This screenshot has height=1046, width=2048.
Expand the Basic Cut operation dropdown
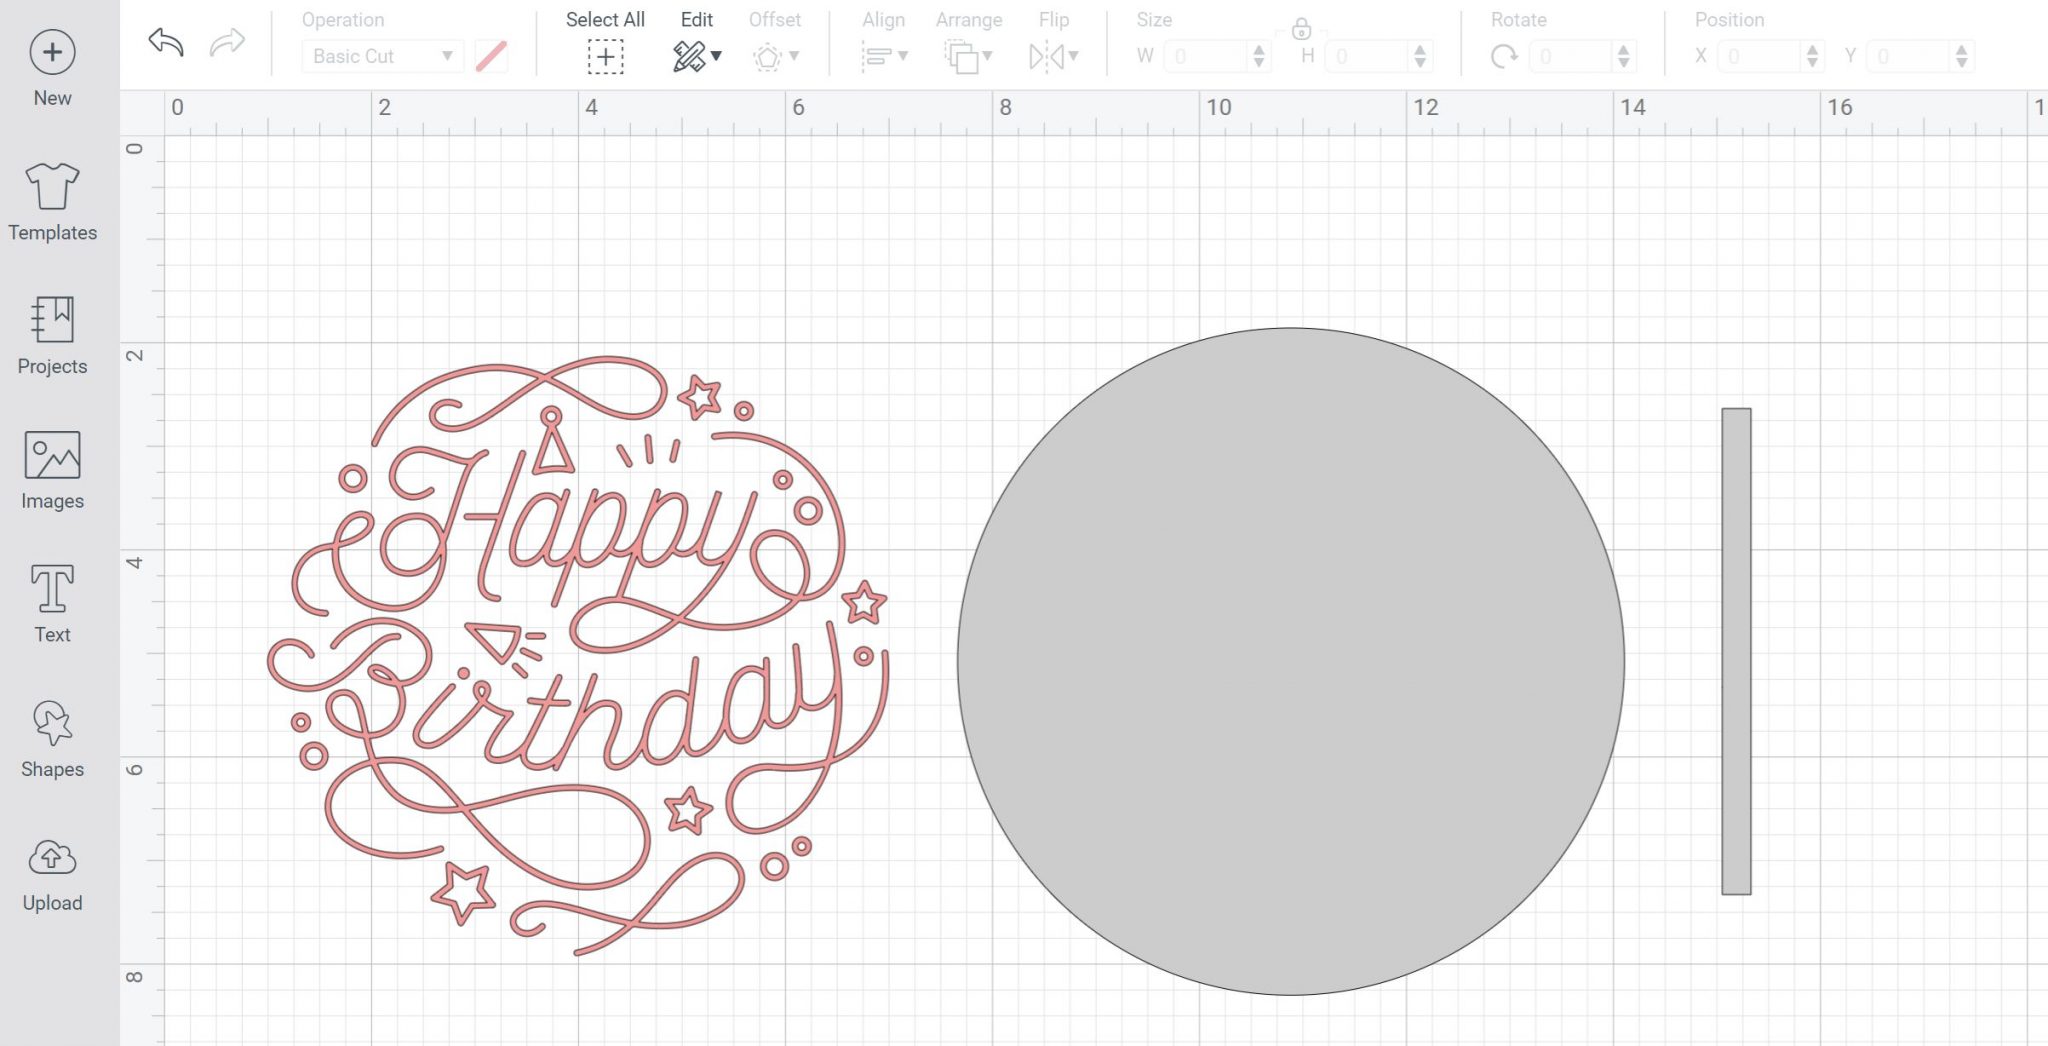383,56
